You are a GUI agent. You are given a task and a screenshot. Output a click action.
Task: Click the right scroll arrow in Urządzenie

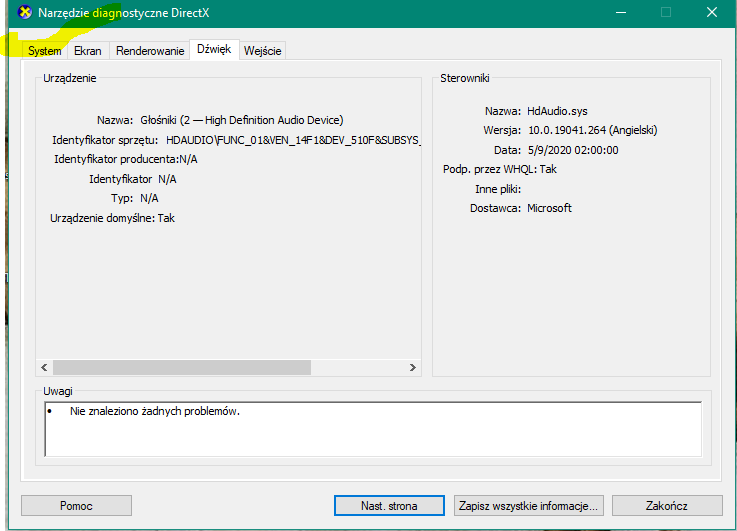(413, 367)
